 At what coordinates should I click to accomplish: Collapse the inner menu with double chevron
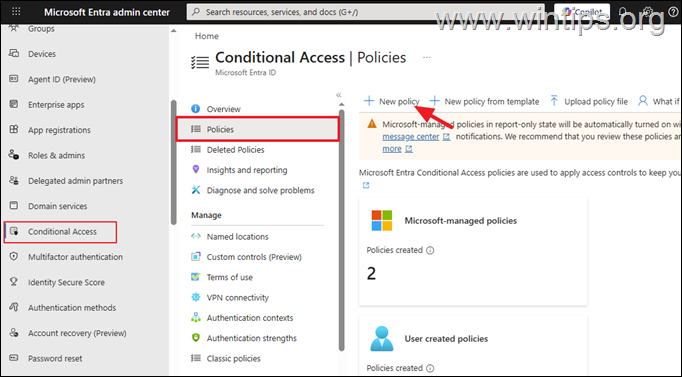(x=339, y=94)
